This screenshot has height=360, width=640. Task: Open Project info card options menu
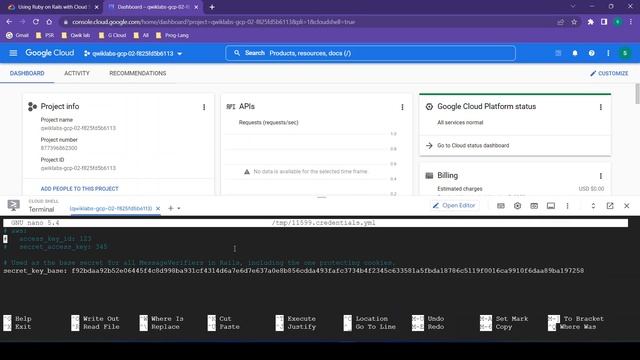[x=204, y=107]
